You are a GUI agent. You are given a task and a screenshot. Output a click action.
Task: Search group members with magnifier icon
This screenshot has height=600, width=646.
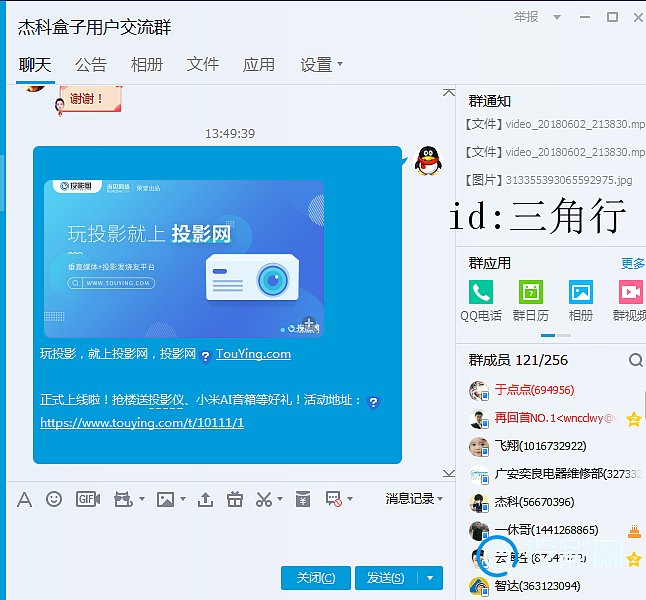(636, 360)
